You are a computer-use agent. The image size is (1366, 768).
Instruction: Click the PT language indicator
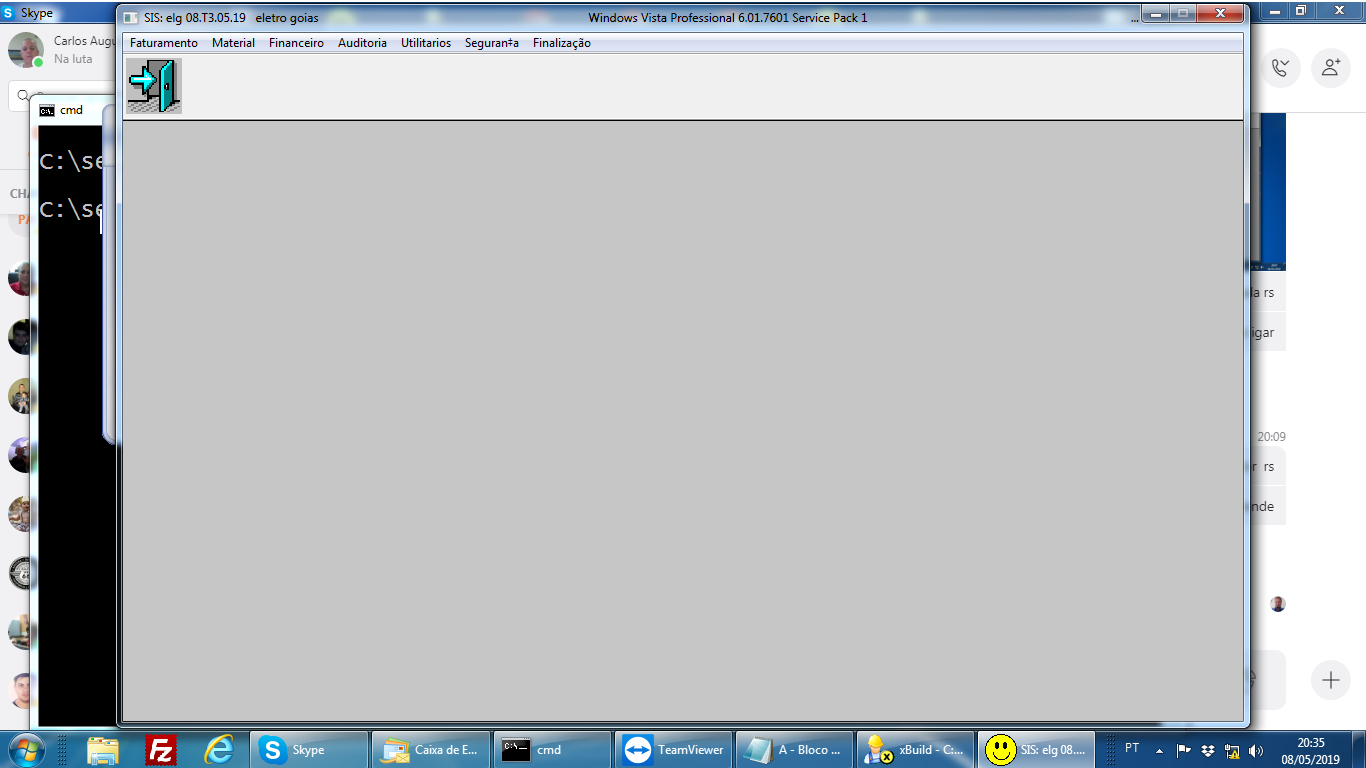1132,748
